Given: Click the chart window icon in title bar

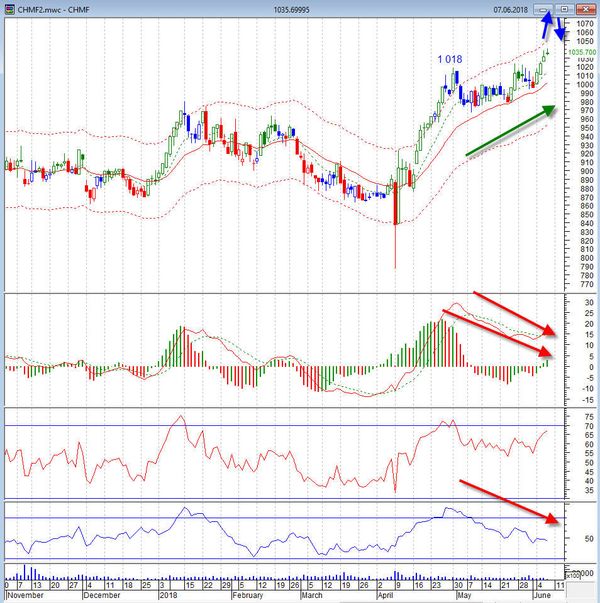Looking at the screenshot, I should point(10,9).
